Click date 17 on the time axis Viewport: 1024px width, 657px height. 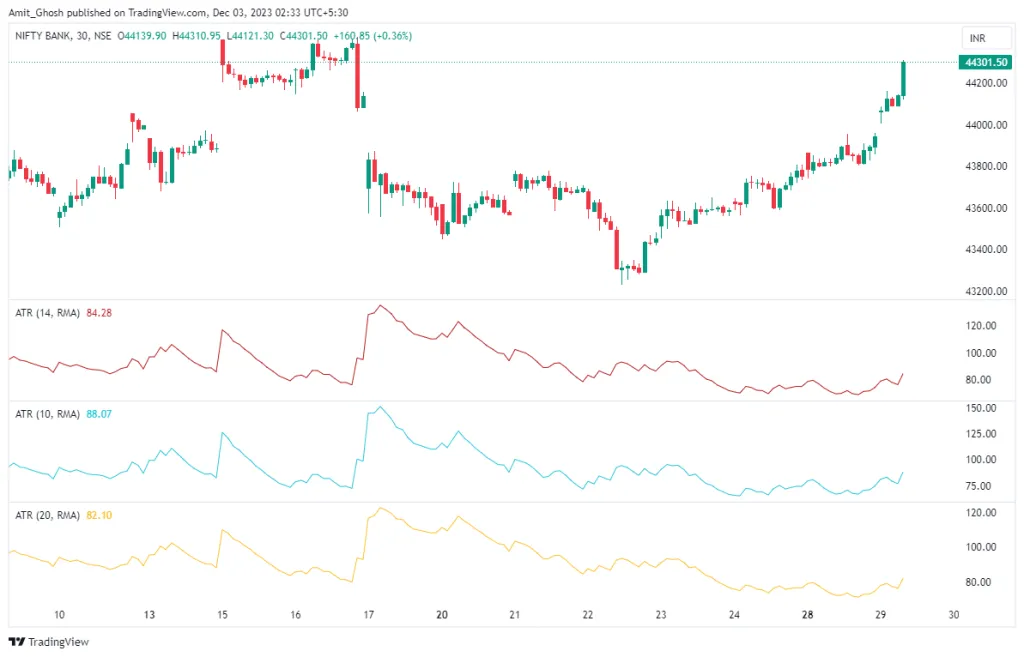(x=369, y=615)
